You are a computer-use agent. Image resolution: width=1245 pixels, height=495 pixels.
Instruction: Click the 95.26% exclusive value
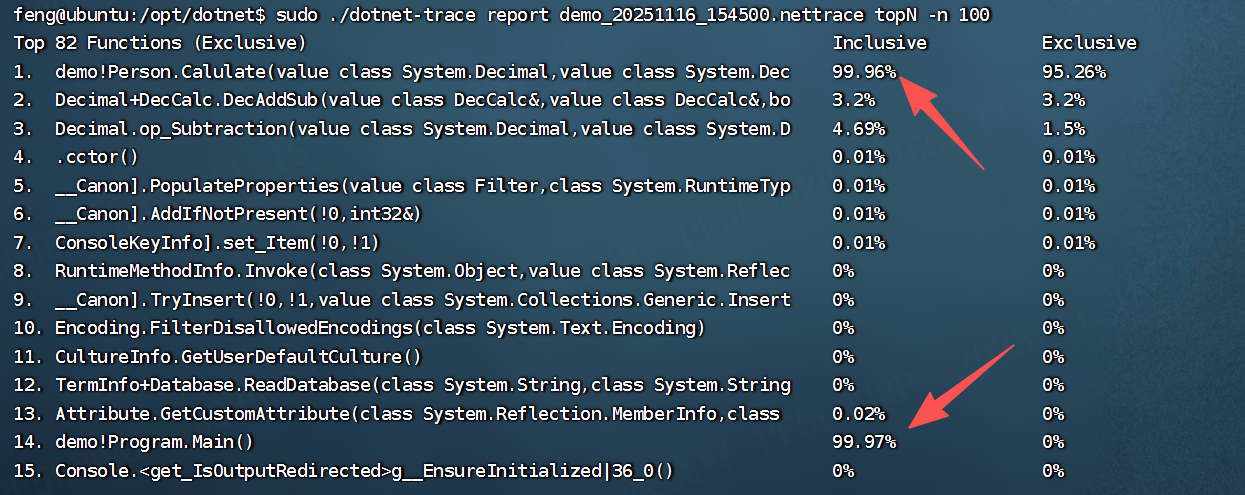1073,72
